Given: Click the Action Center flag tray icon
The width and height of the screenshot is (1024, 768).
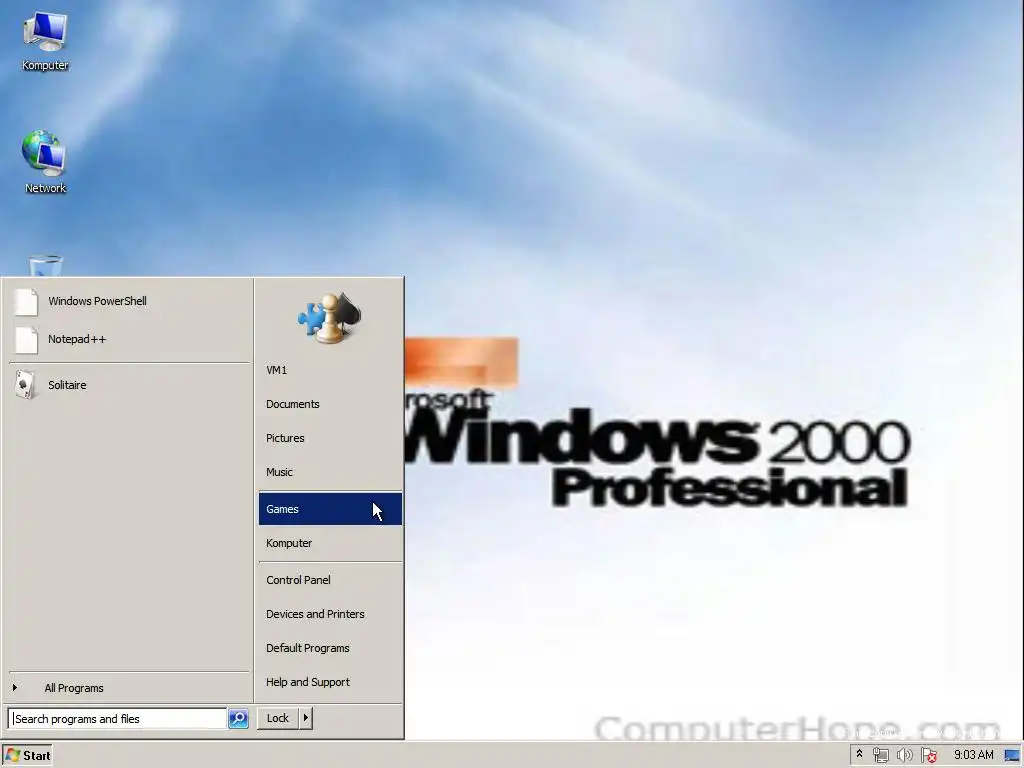Looking at the screenshot, I should coord(929,756).
